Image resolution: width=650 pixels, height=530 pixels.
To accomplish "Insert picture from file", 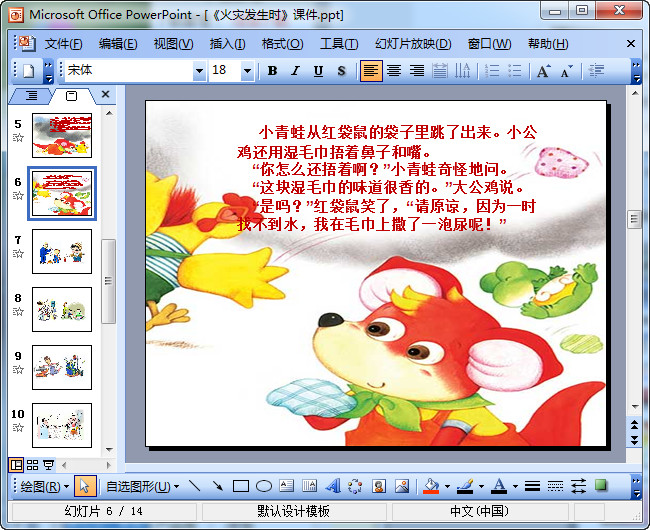I will pyautogui.click(x=402, y=486).
